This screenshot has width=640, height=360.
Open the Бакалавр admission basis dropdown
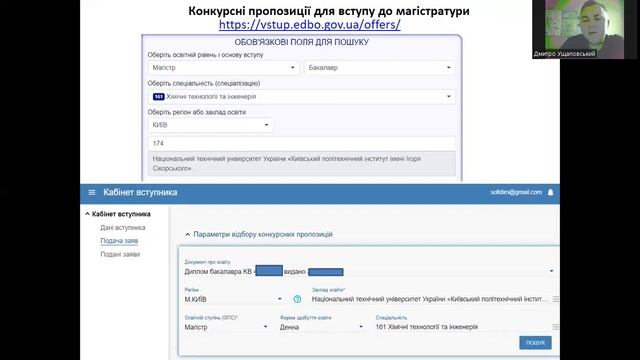point(380,68)
